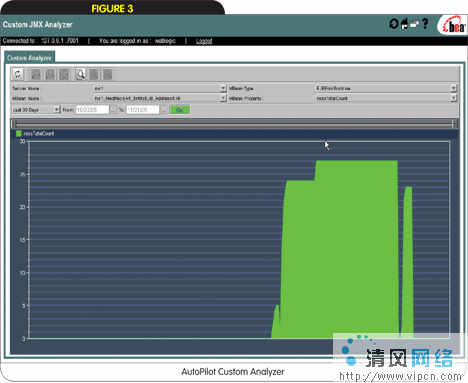This screenshot has height=383, width=468.
Task: Click the Logout link
Action: tap(204, 41)
